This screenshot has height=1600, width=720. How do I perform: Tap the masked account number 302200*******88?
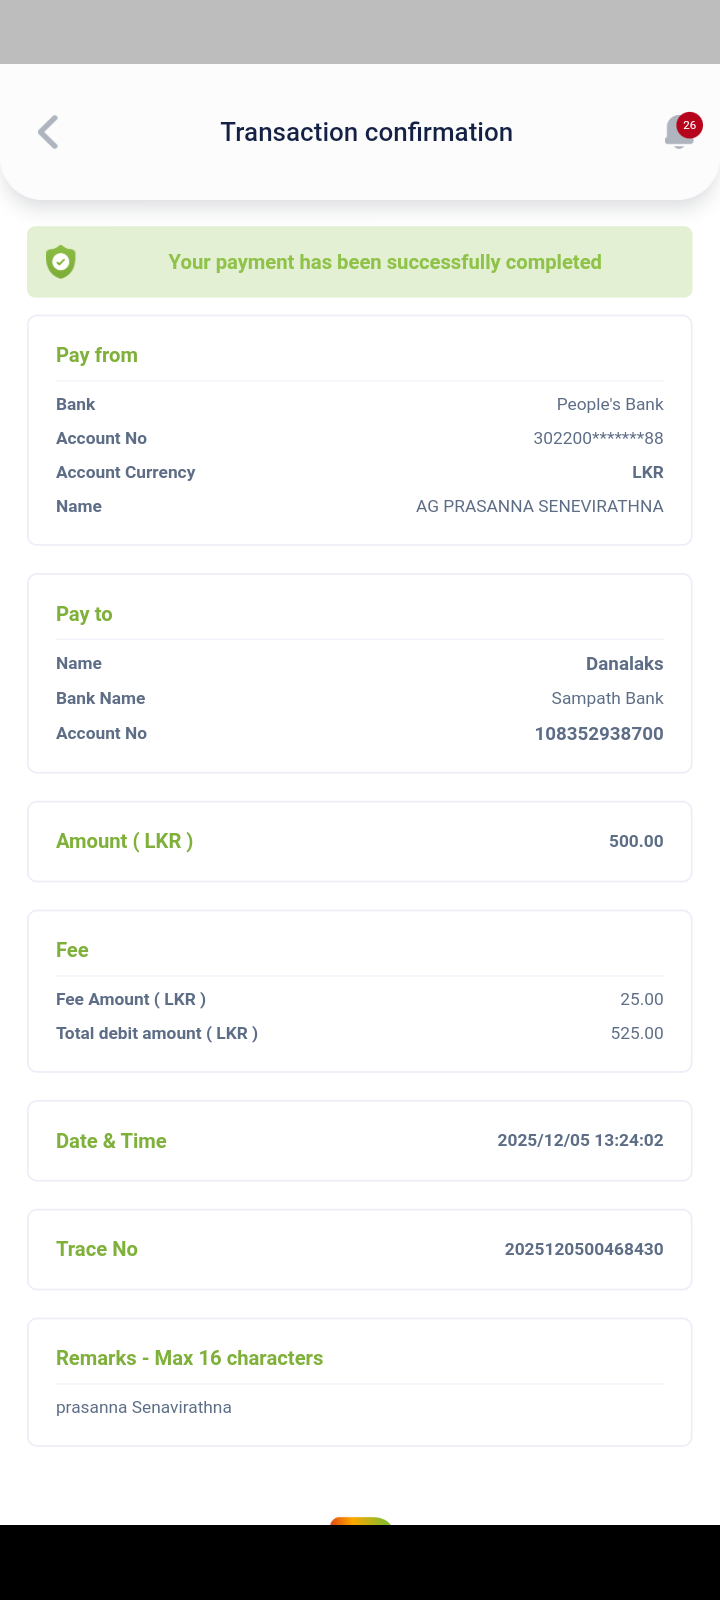click(598, 438)
